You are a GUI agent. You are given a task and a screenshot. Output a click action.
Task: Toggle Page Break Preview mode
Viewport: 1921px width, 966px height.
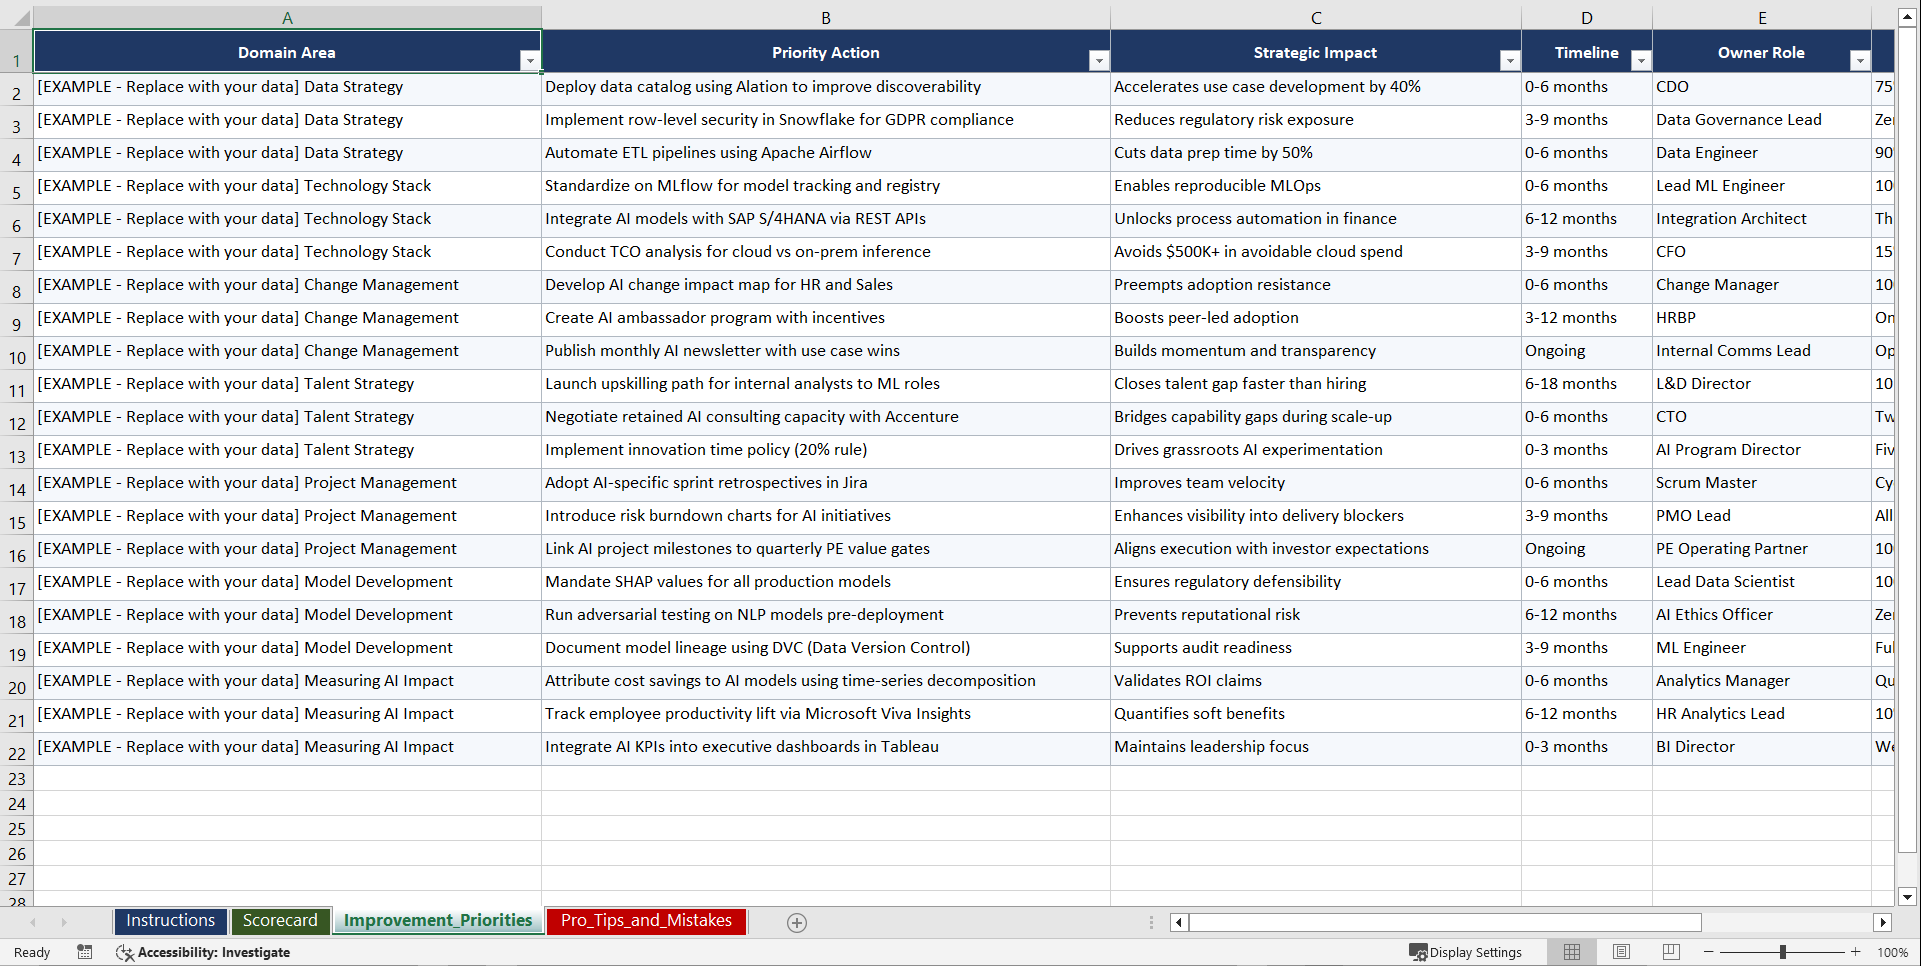(1671, 951)
